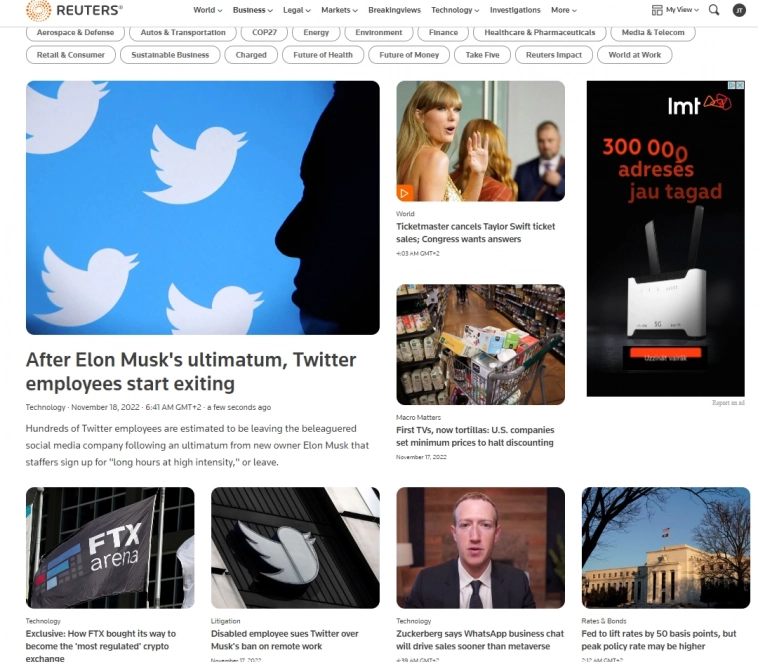758x662 pixels.
Task: Select the Future of Money tag
Action: point(409,55)
